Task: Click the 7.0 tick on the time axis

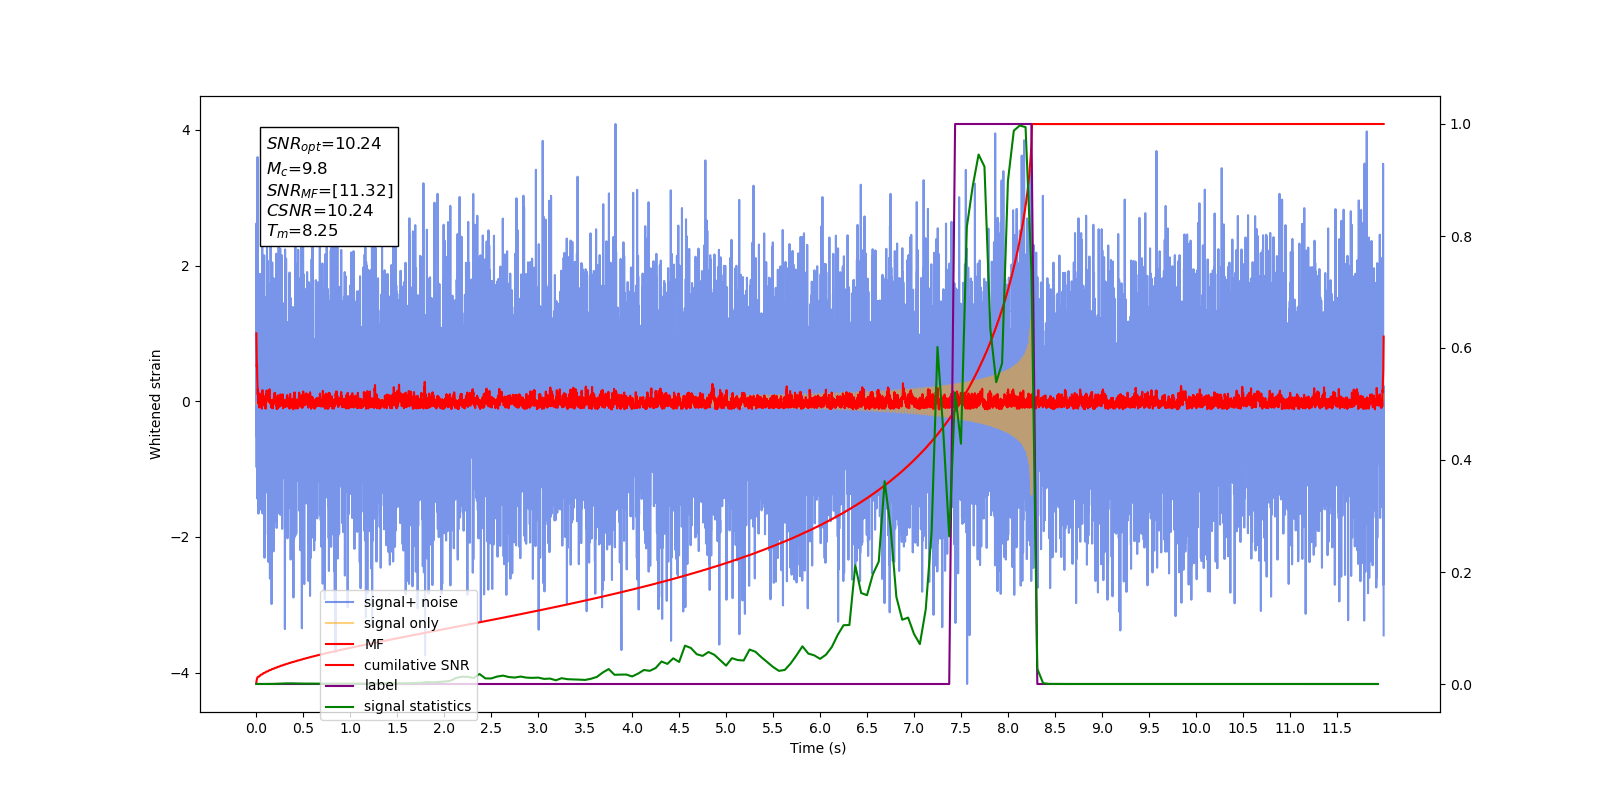Action: (914, 728)
